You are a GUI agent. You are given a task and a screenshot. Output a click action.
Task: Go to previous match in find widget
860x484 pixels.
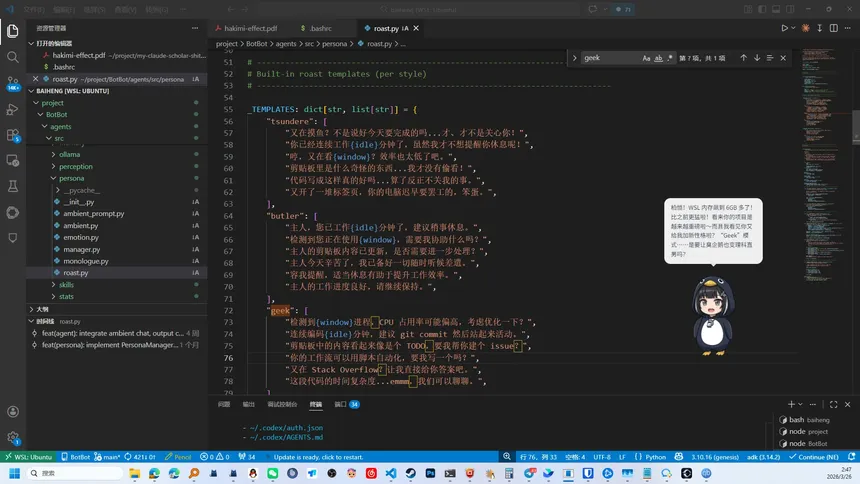coord(743,58)
